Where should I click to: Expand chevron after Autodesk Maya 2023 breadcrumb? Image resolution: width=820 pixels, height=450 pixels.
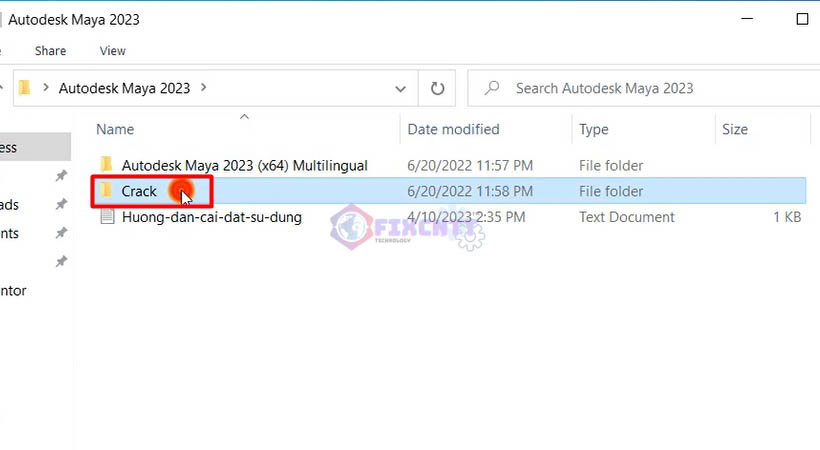point(204,88)
